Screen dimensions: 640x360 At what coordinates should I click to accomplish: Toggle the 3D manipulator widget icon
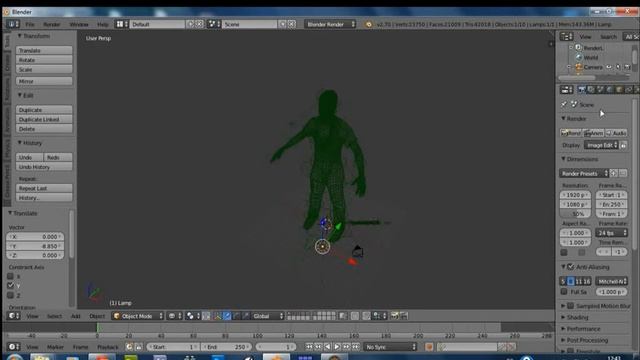[217, 316]
